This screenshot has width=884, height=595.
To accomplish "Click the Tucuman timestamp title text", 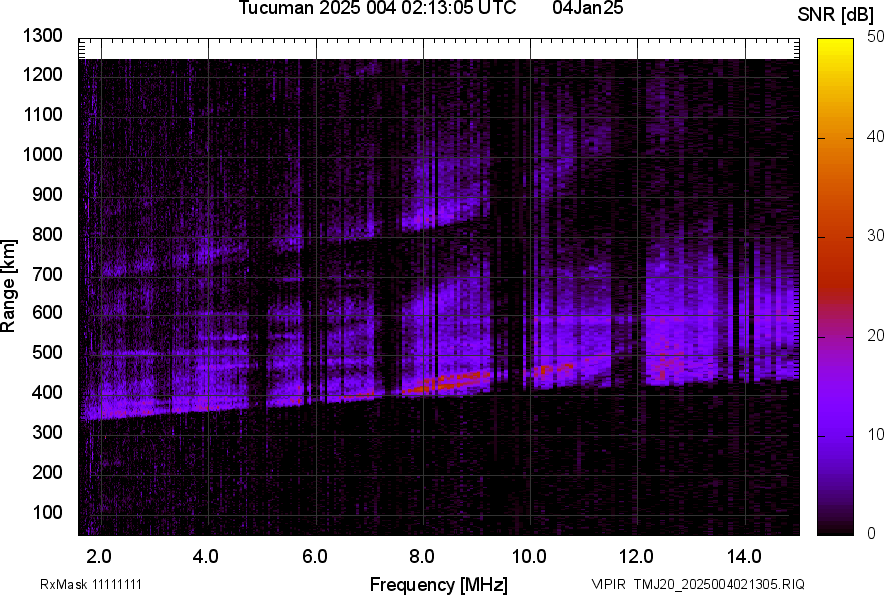I will coord(377,9).
